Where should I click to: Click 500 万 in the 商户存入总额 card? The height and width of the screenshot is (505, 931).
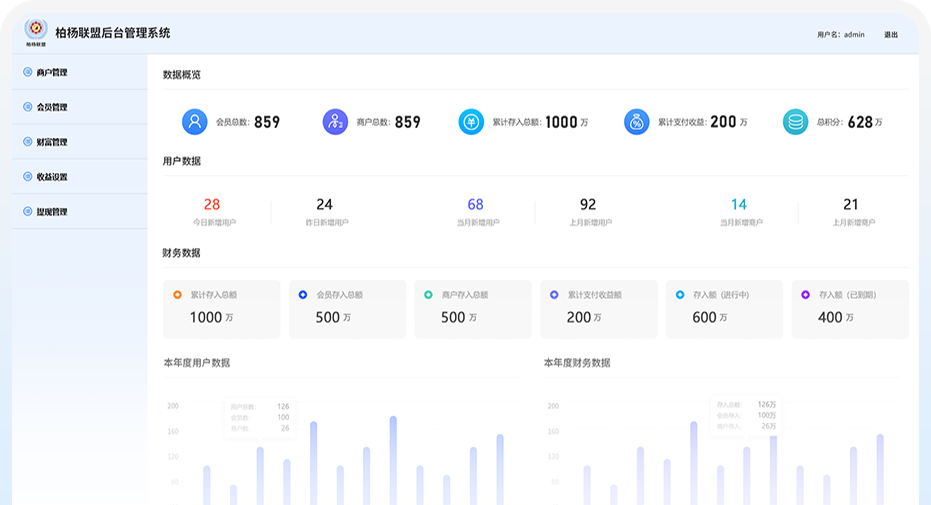click(x=458, y=317)
